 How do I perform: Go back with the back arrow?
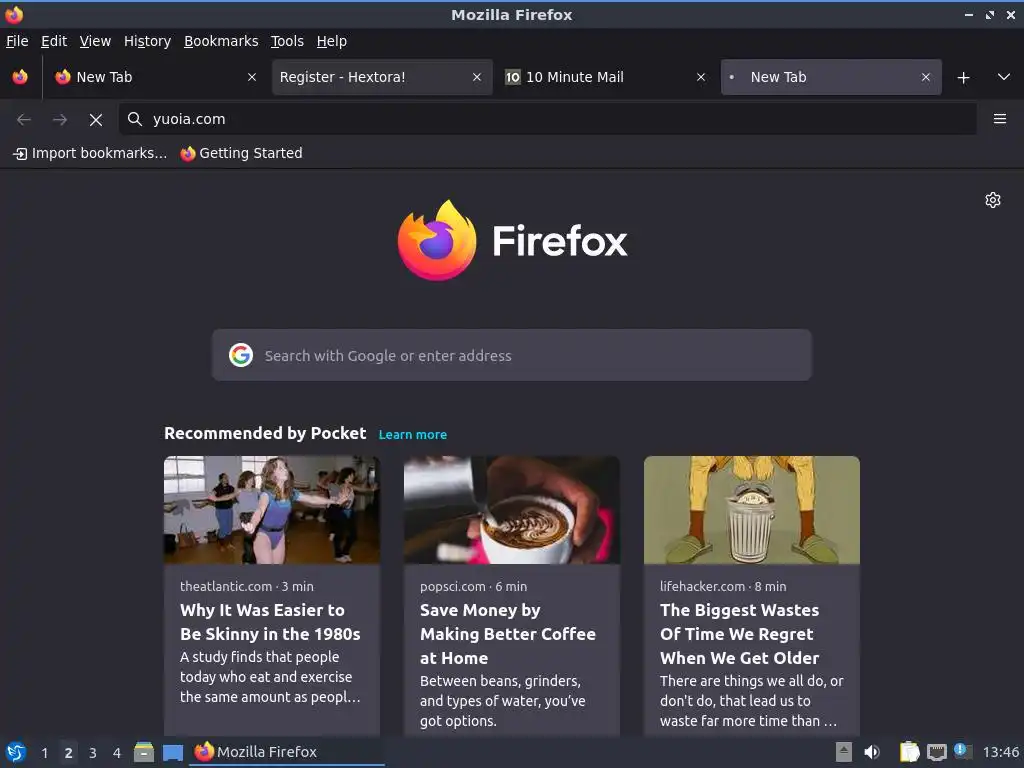click(24, 120)
